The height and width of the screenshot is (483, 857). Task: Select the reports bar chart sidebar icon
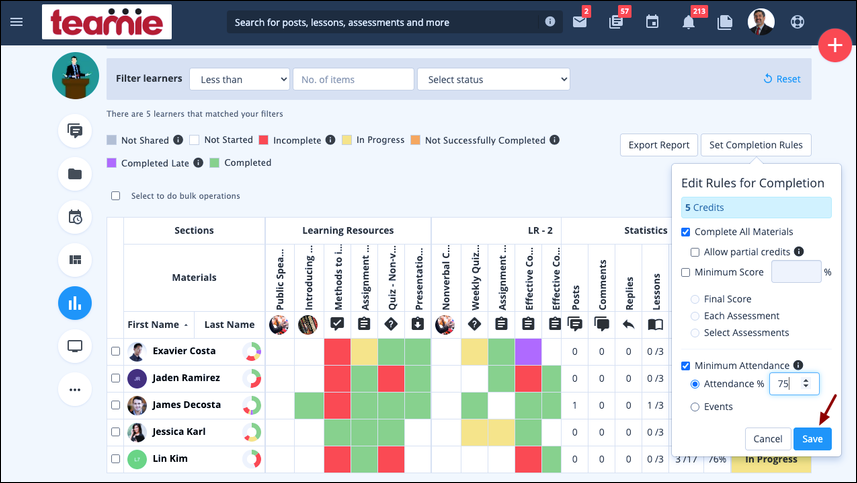(x=75, y=303)
